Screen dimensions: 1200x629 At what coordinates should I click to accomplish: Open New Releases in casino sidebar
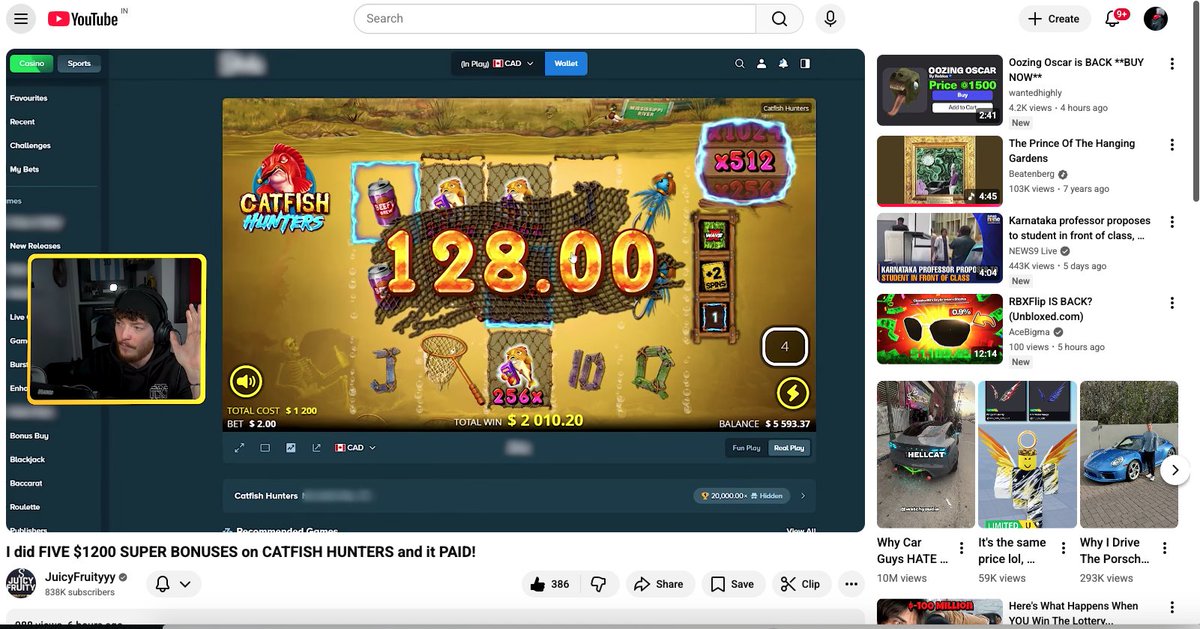coord(35,246)
